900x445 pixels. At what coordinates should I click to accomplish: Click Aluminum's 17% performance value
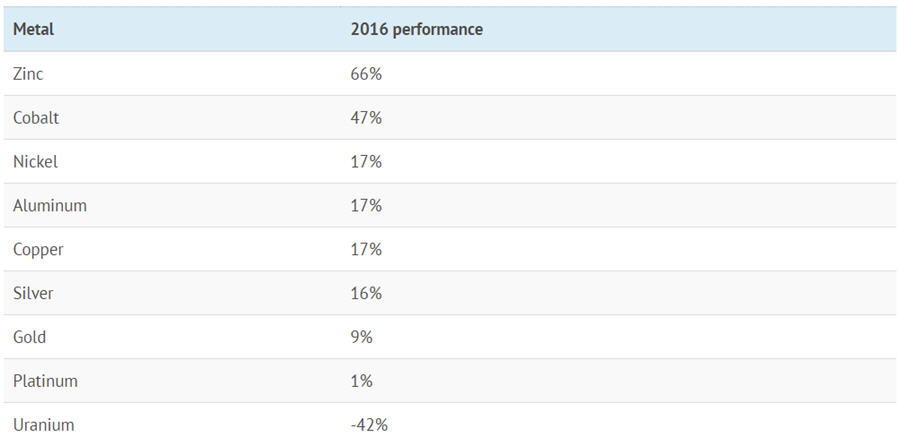(x=366, y=206)
